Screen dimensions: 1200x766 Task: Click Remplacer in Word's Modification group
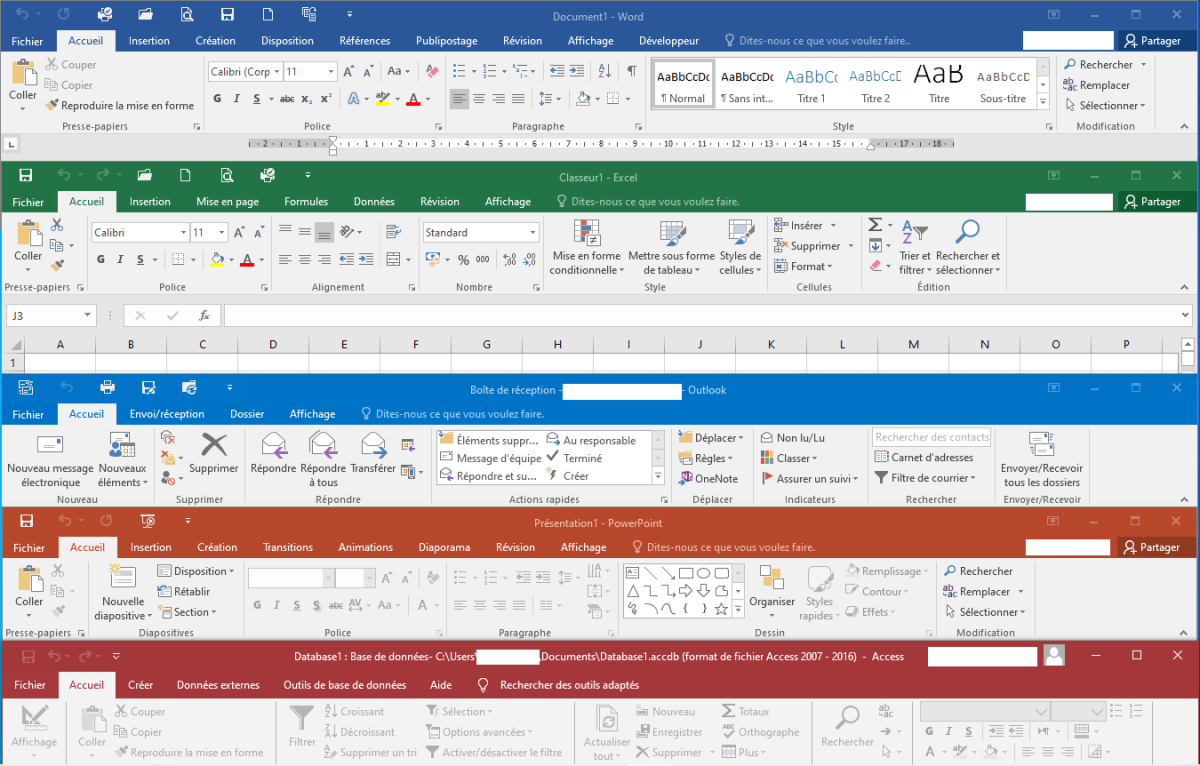(1097, 85)
